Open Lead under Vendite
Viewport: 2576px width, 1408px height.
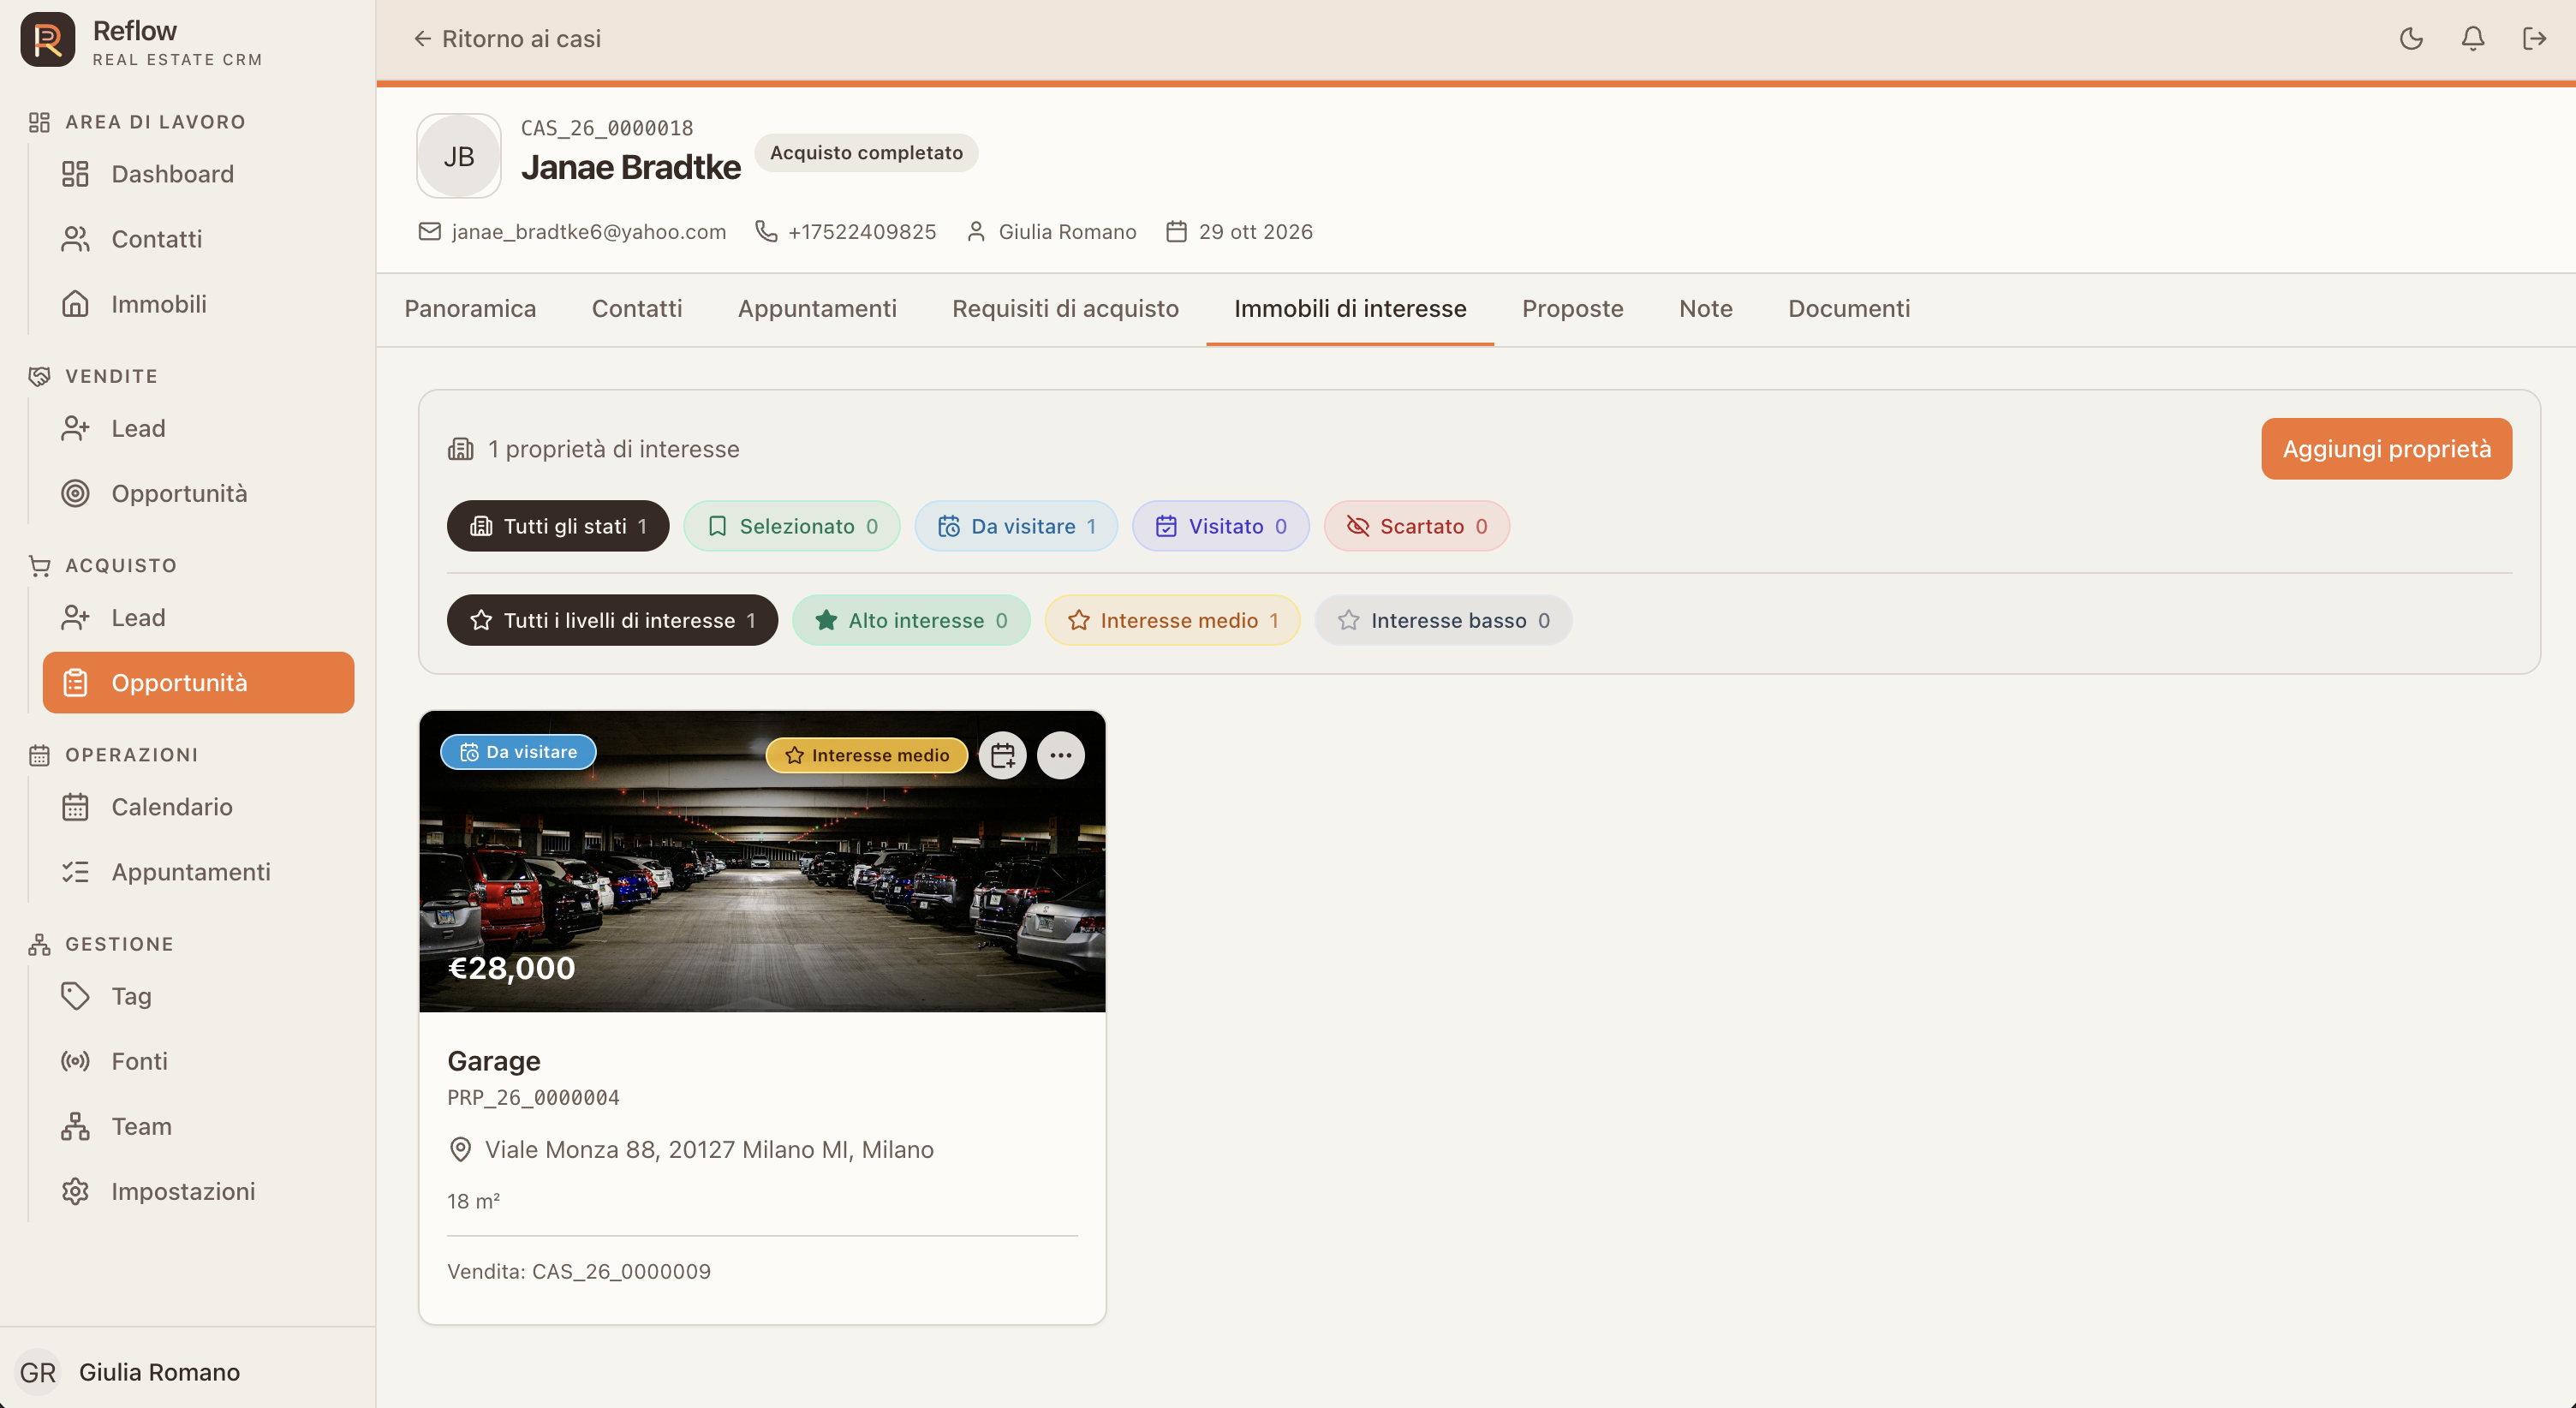pos(198,428)
